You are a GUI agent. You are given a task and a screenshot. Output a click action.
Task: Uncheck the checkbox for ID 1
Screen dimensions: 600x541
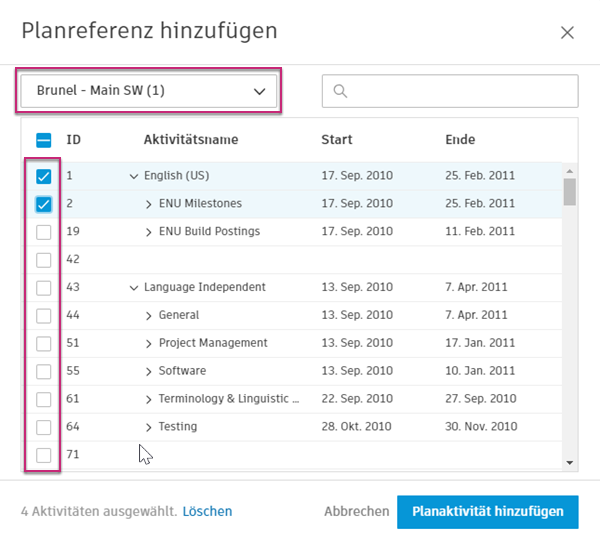tap(43, 176)
